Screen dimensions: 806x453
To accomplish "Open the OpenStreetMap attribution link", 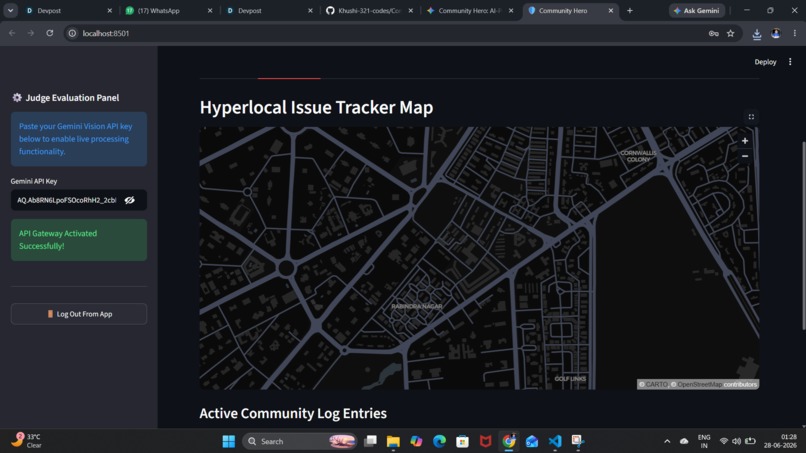I will pos(700,384).
